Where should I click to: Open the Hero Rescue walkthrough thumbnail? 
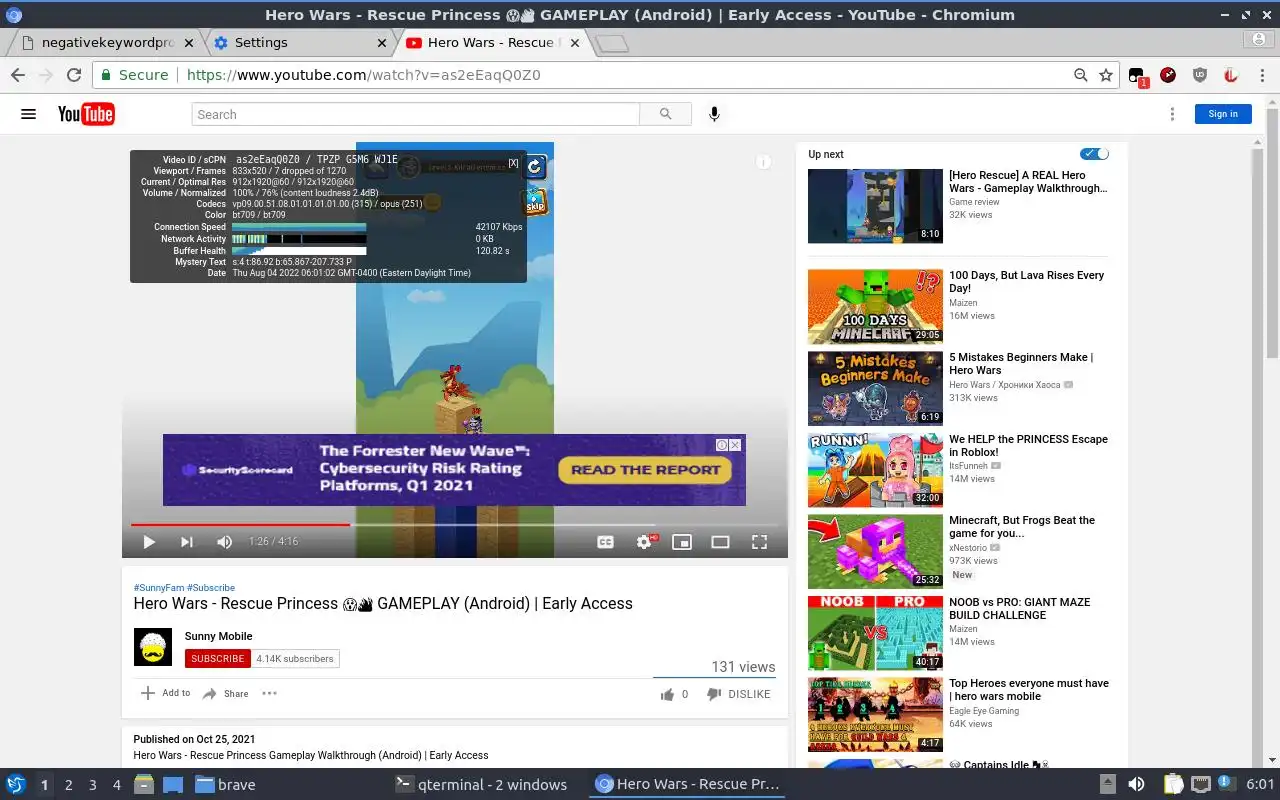(875, 206)
